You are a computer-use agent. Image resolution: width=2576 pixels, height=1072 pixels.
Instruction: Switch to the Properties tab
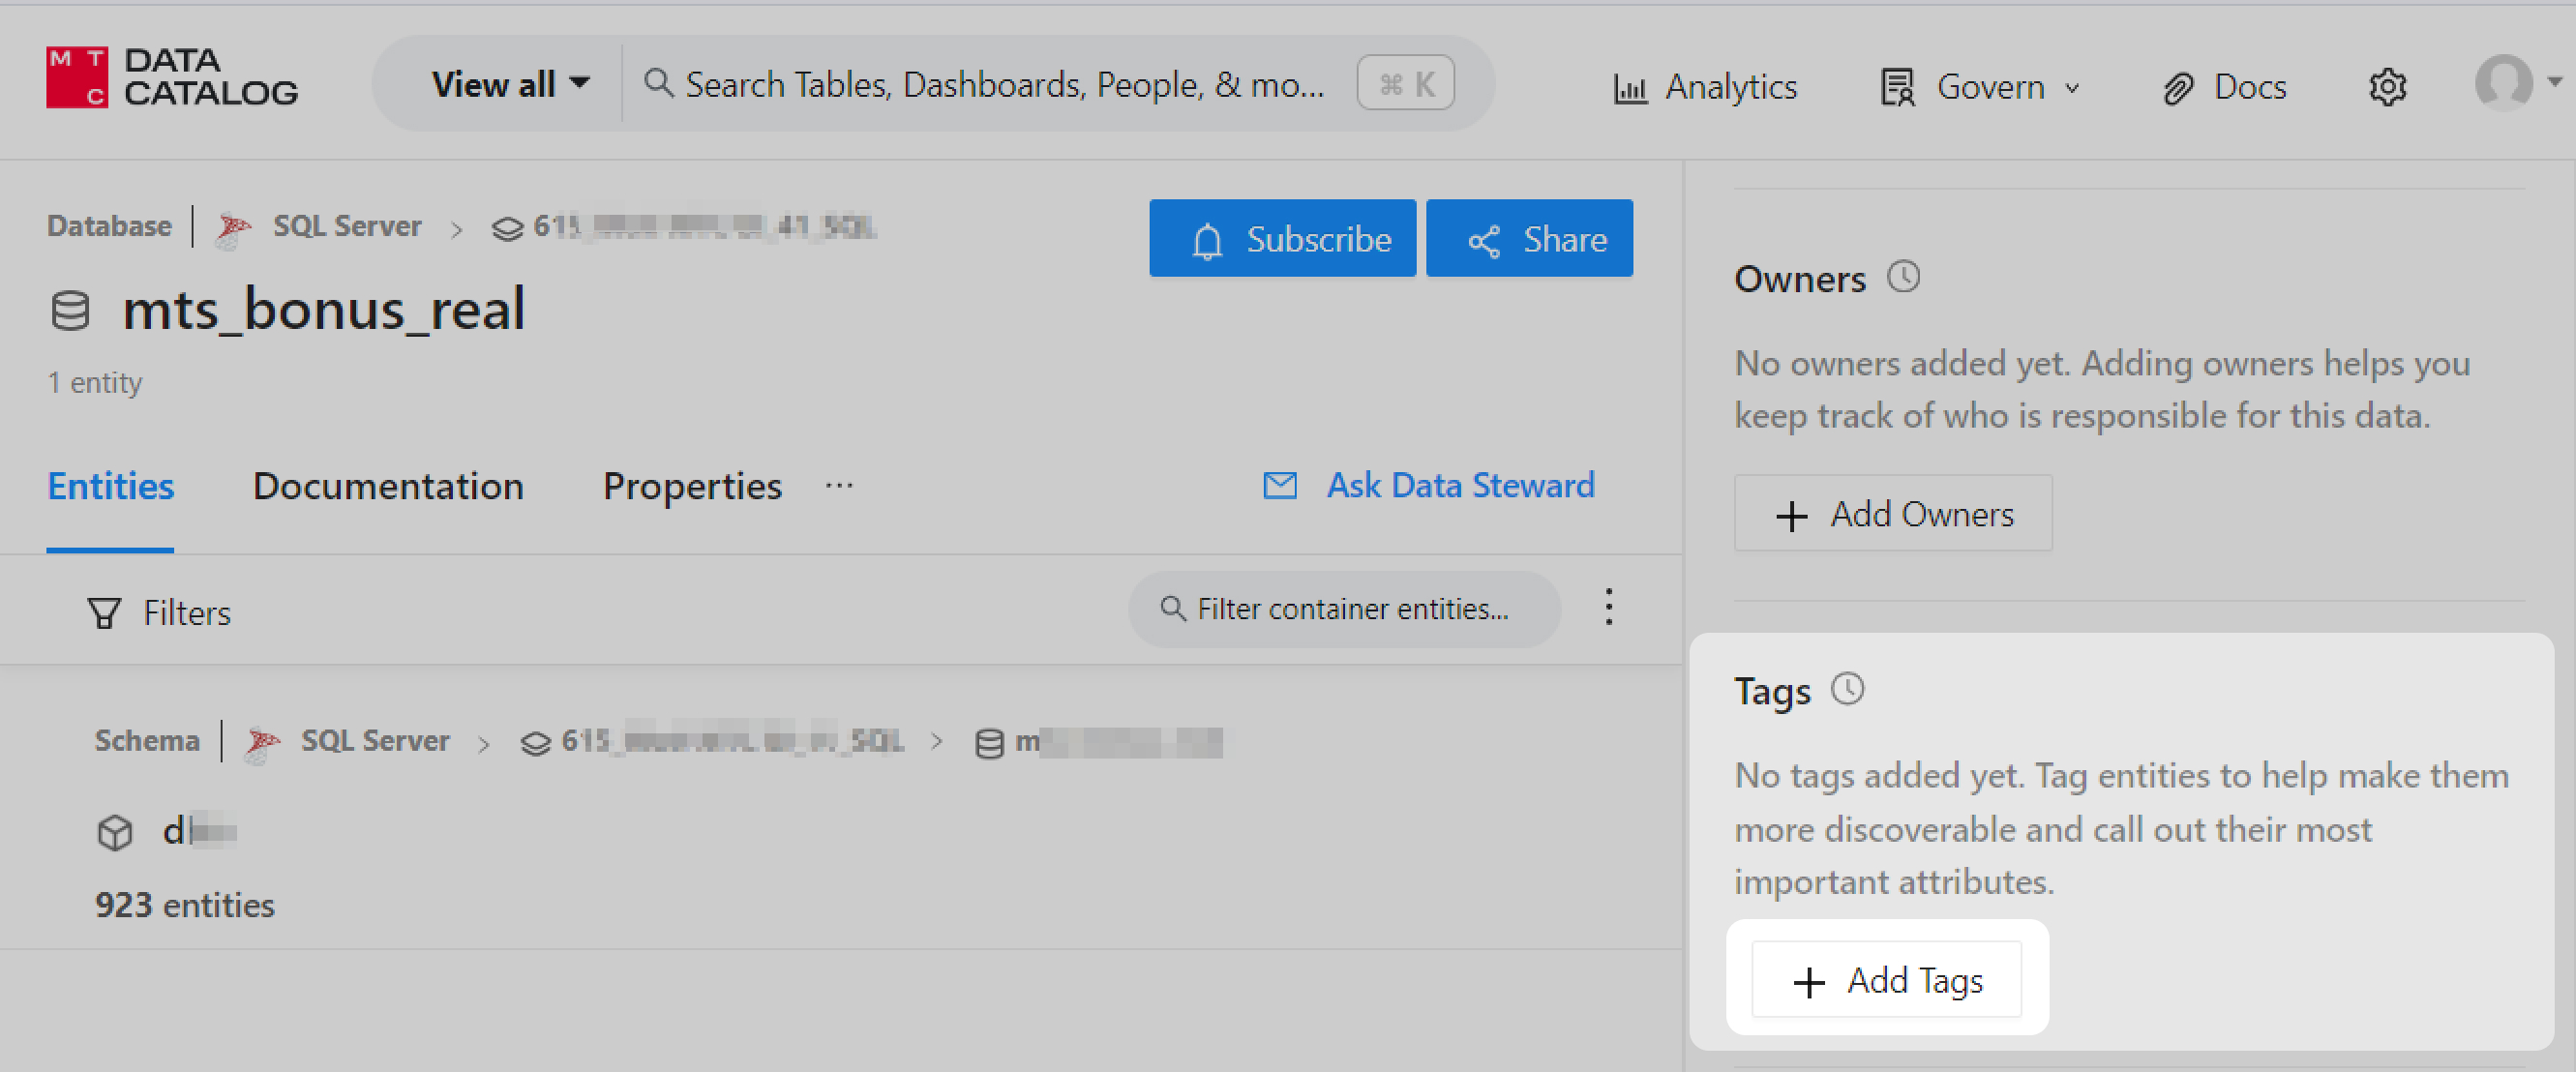(x=692, y=486)
